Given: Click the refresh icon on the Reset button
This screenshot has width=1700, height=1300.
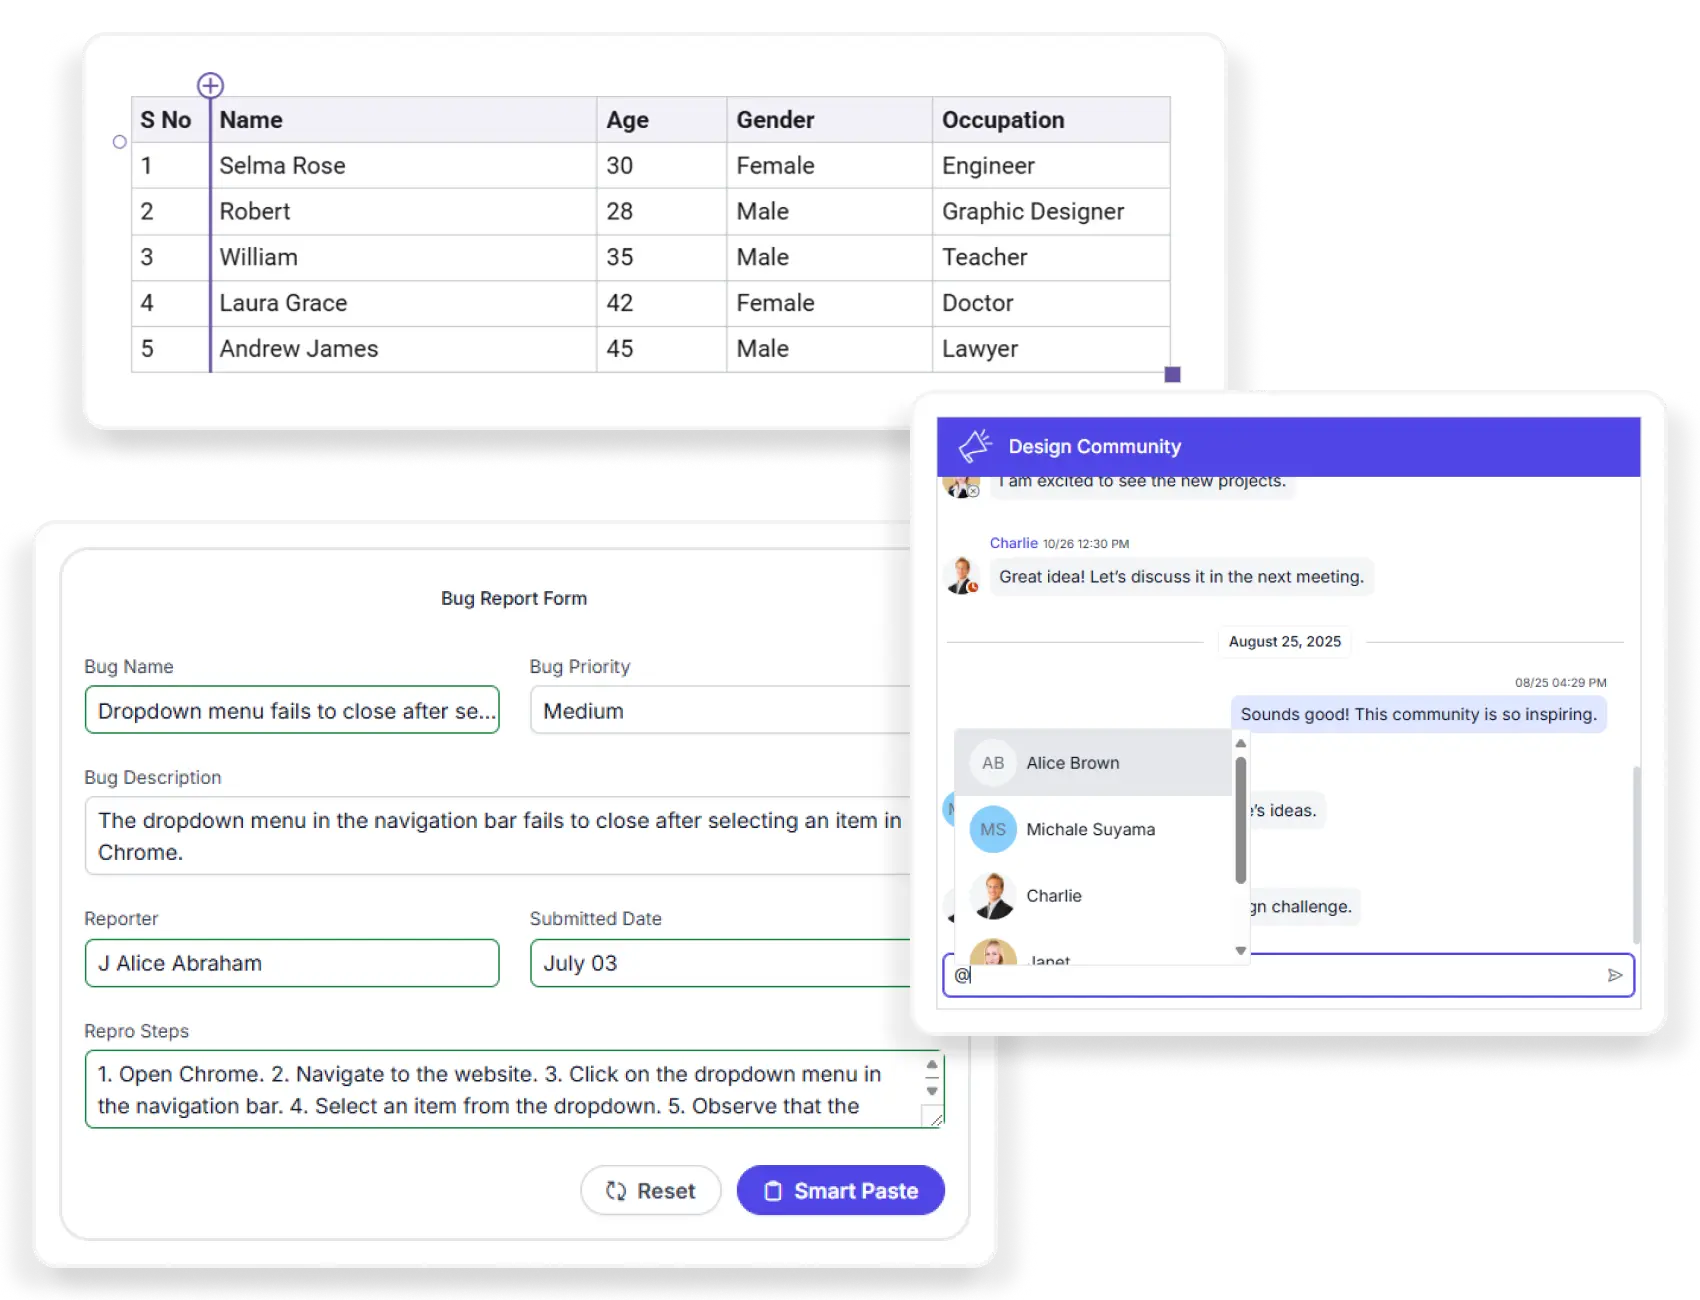Looking at the screenshot, I should (x=613, y=1191).
